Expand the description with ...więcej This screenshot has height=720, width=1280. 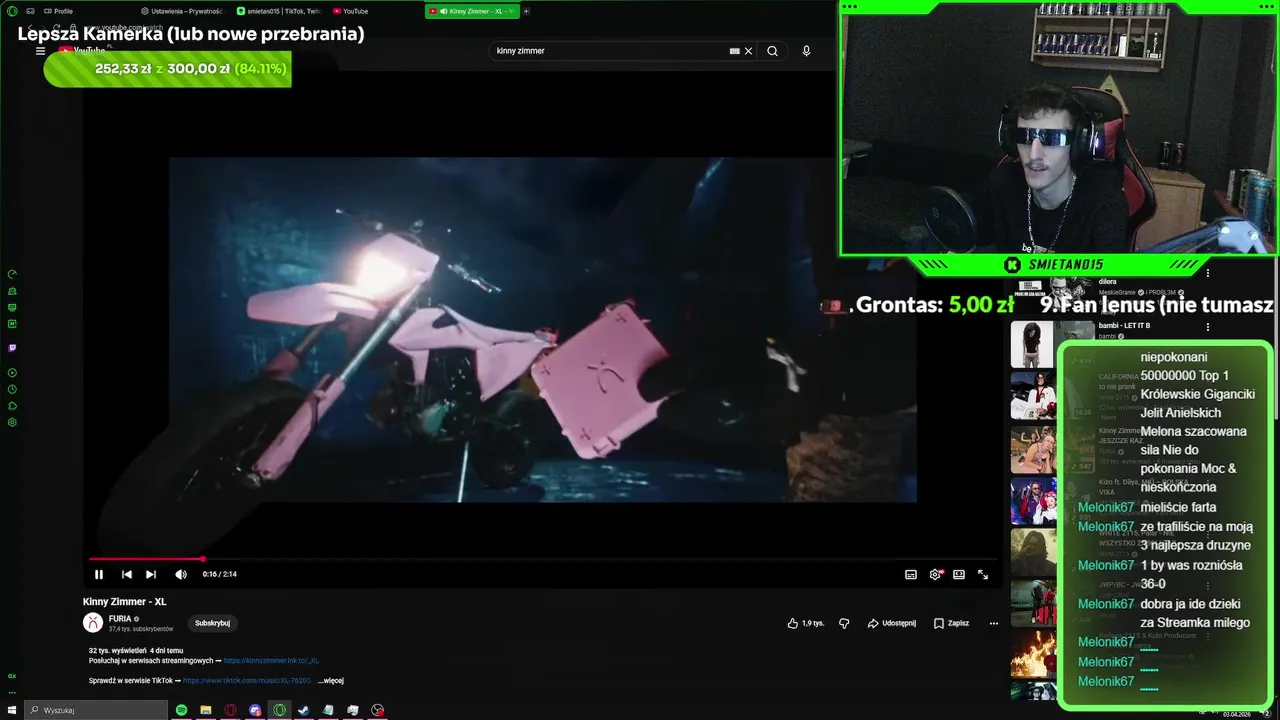331,681
